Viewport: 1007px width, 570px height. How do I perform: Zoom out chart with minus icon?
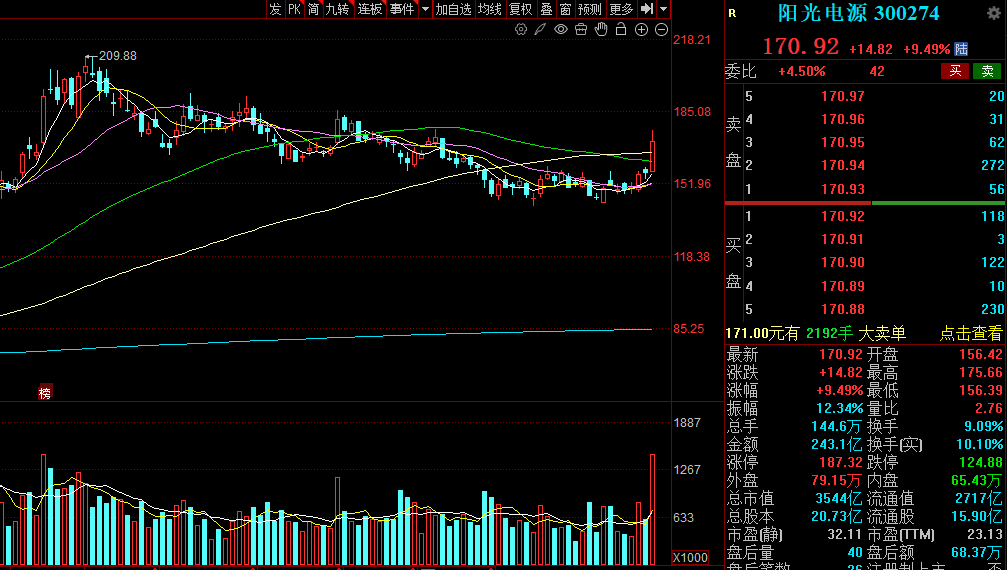[661, 30]
